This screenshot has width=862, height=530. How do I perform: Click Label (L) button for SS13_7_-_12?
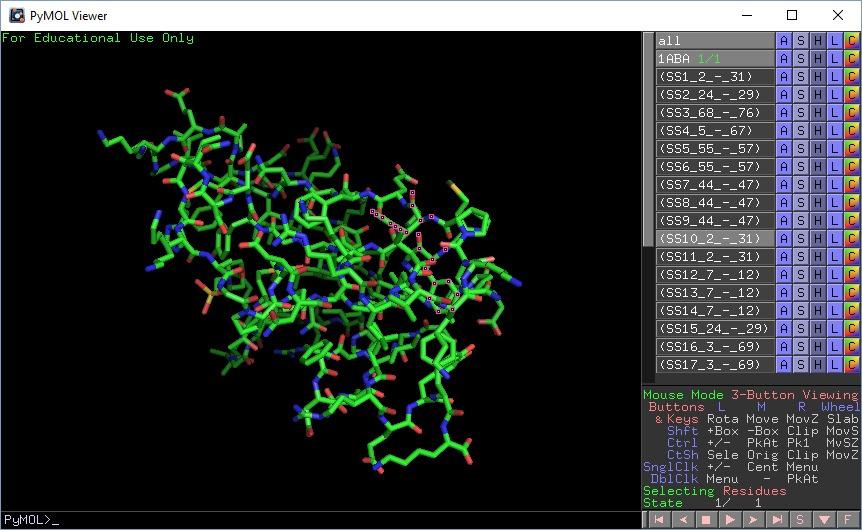point(835,292)
